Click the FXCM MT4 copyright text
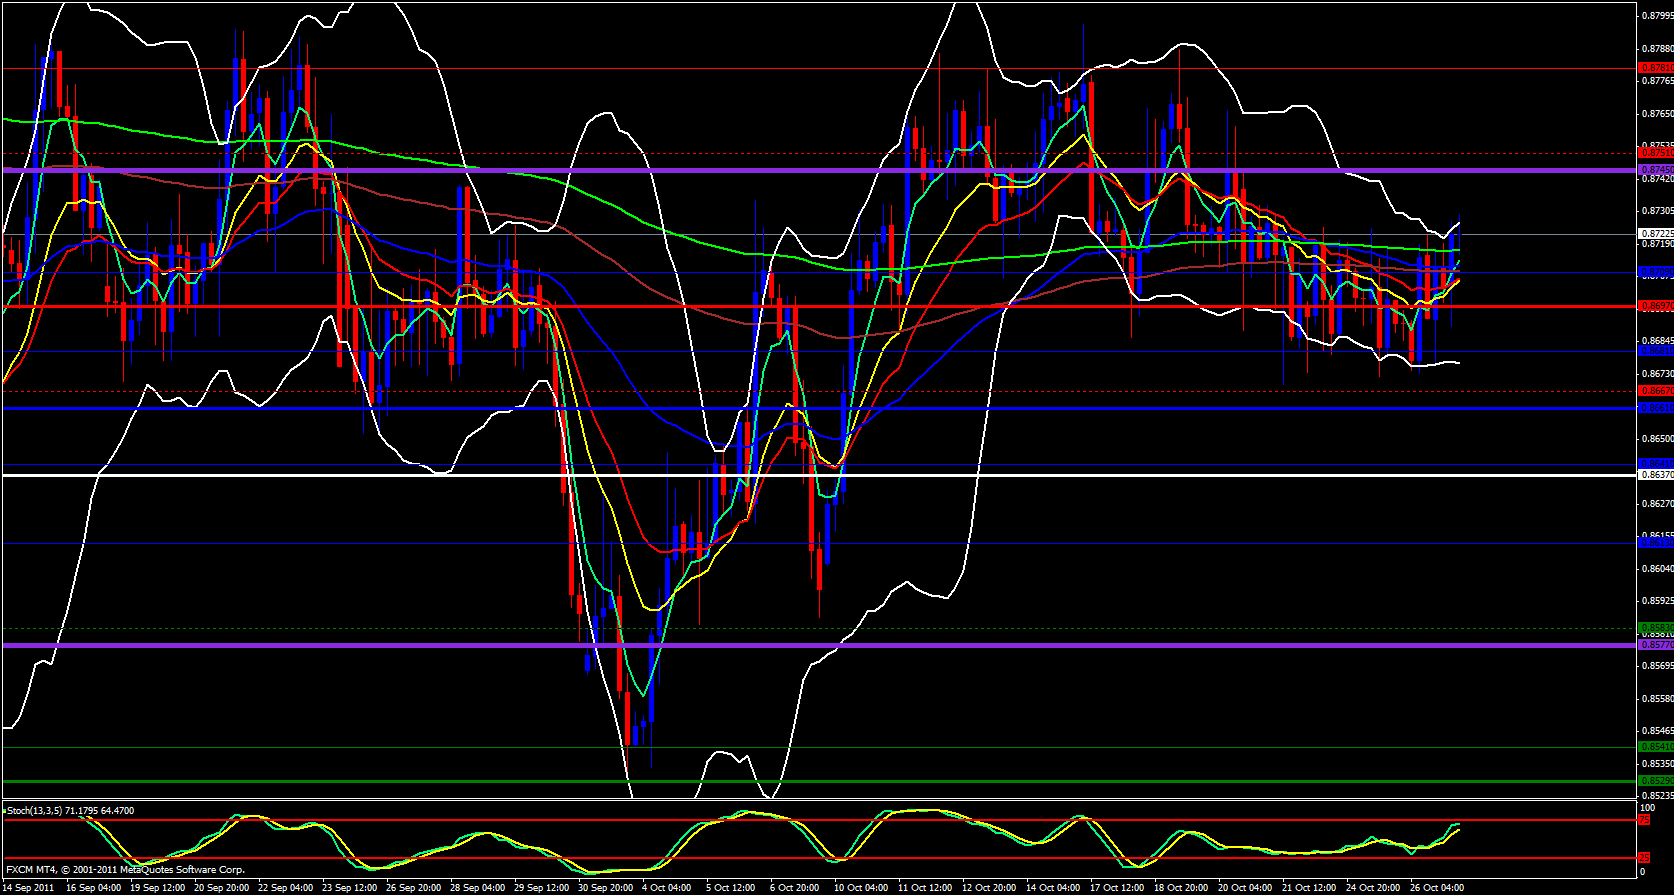1674x895 pixels. pos(125,870)
